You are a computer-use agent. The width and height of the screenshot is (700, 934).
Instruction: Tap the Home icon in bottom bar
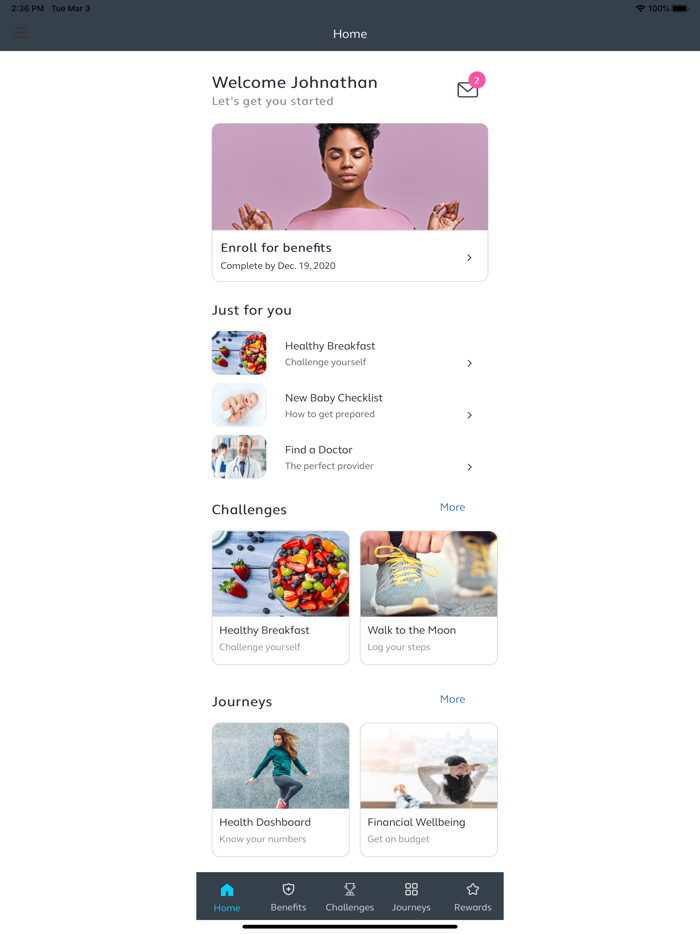[227, 890]
